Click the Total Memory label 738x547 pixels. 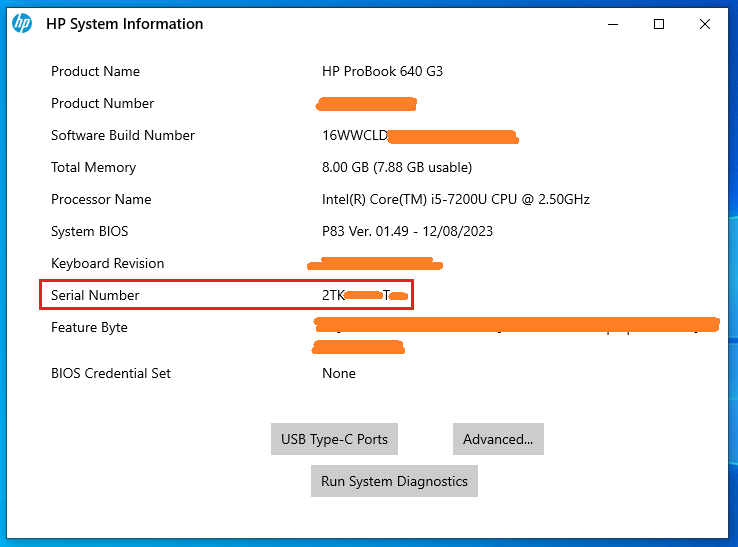pos(94,167)
